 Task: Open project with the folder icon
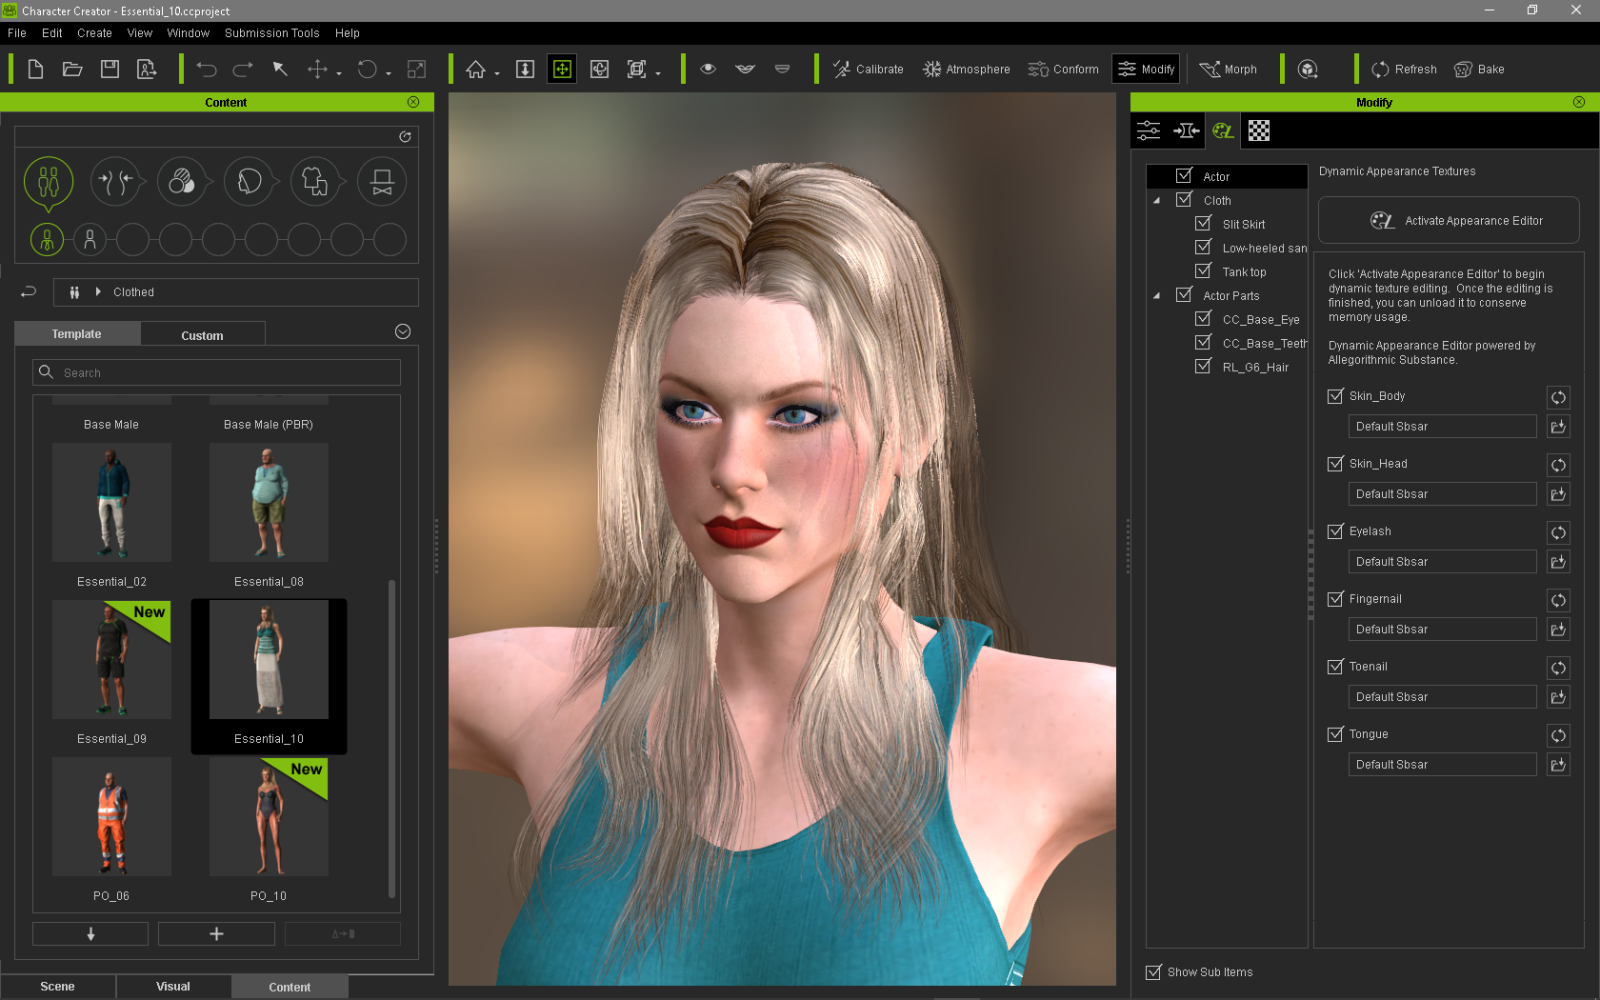tap(72, 69)
